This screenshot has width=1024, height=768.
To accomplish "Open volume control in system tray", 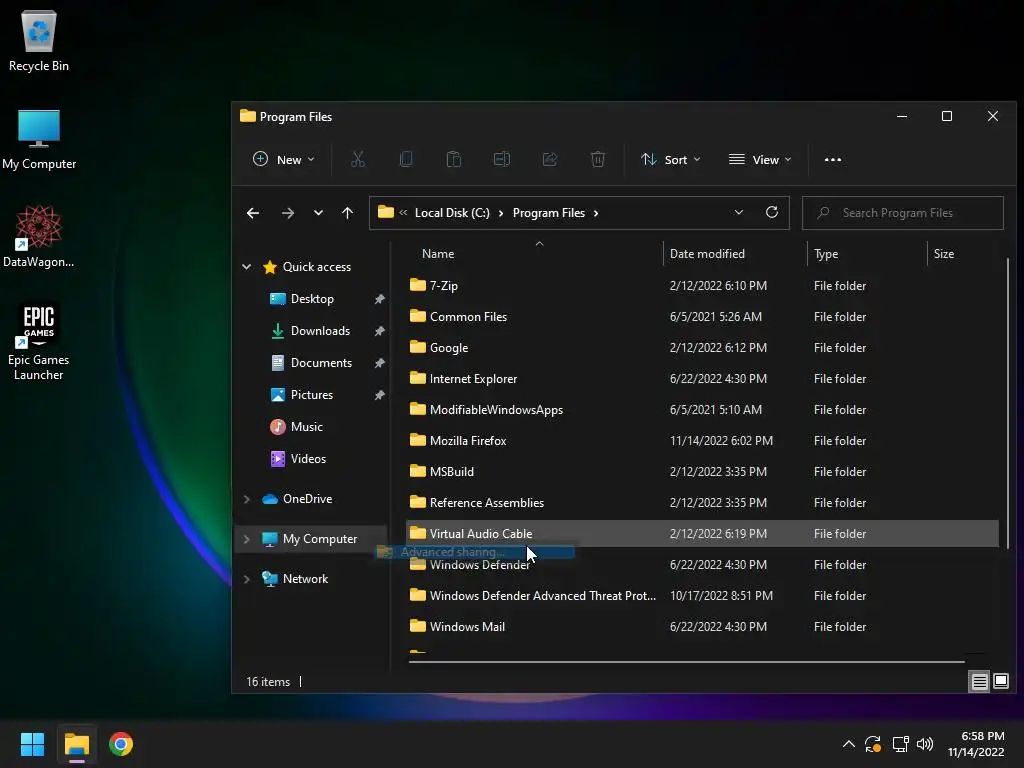I will (x=925, y=744).
